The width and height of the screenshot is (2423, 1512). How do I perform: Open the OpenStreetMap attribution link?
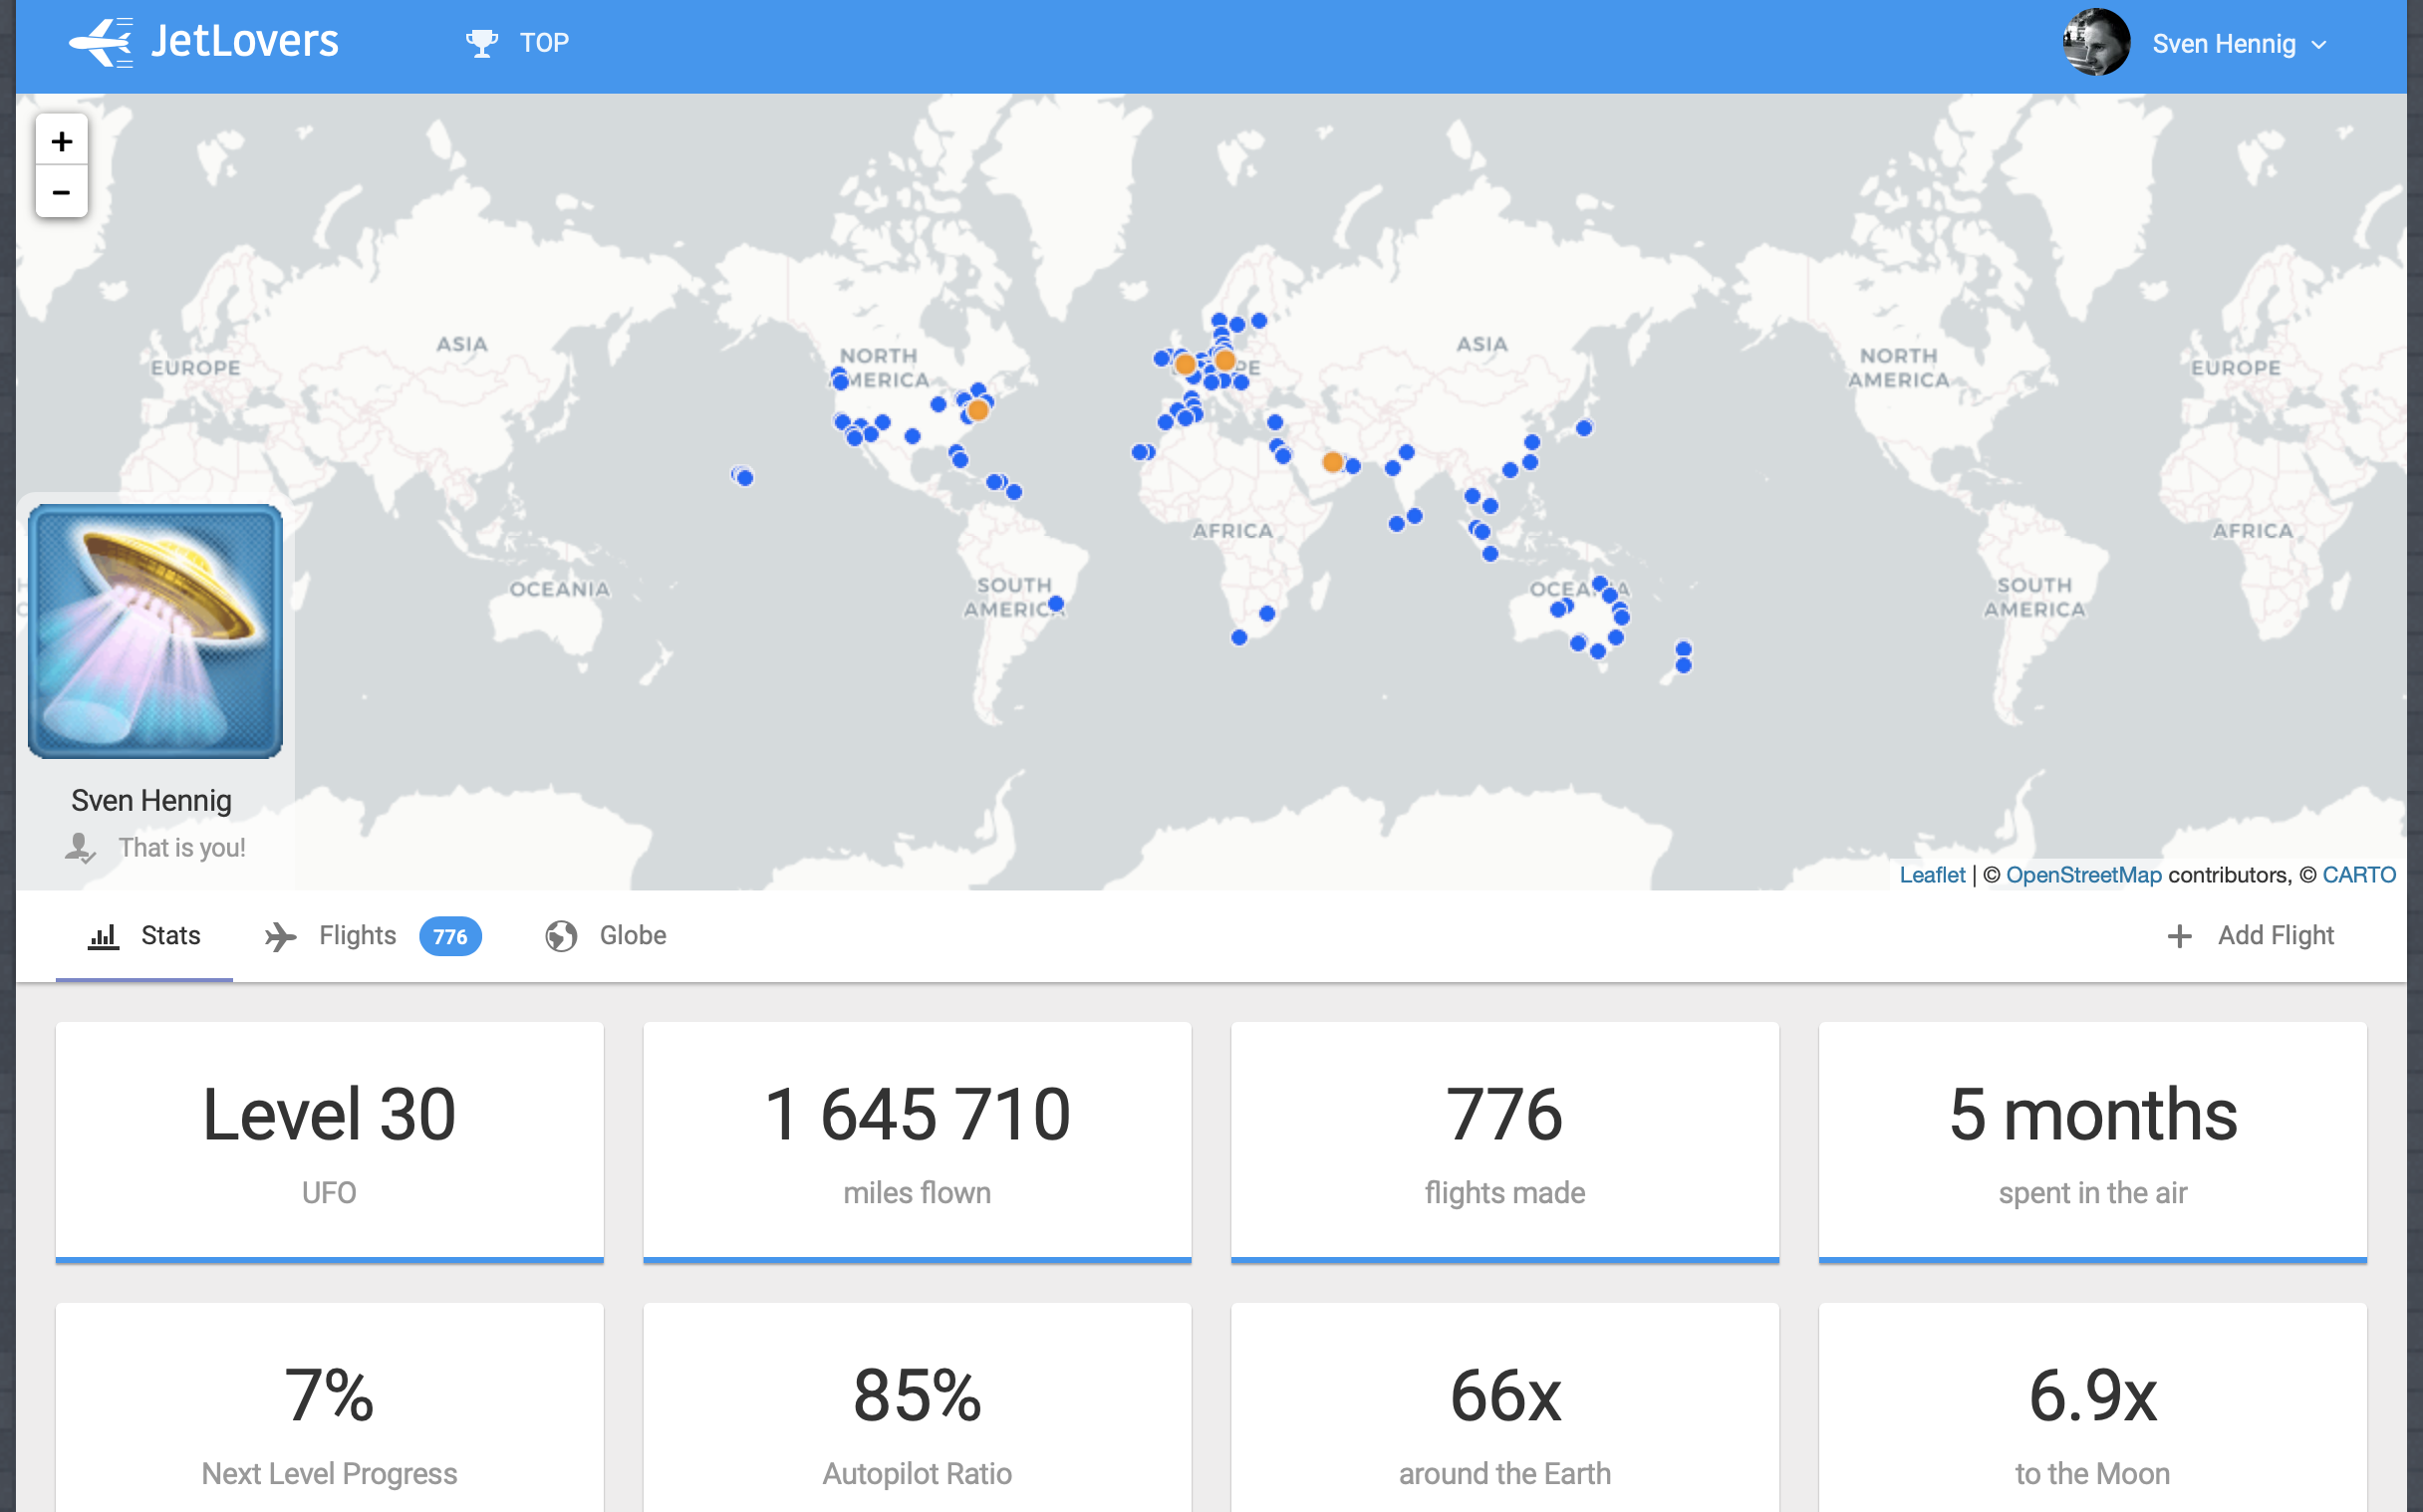[x=2083, y=875]
